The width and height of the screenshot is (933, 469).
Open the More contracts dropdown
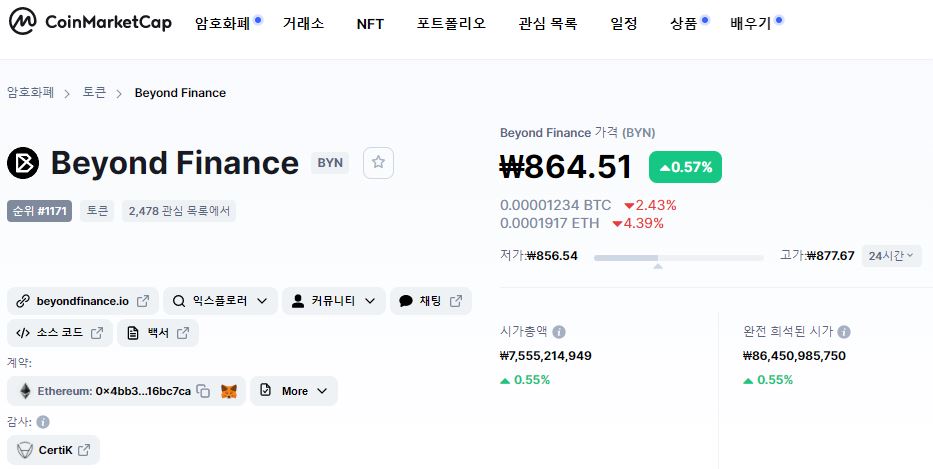[294, 391]
